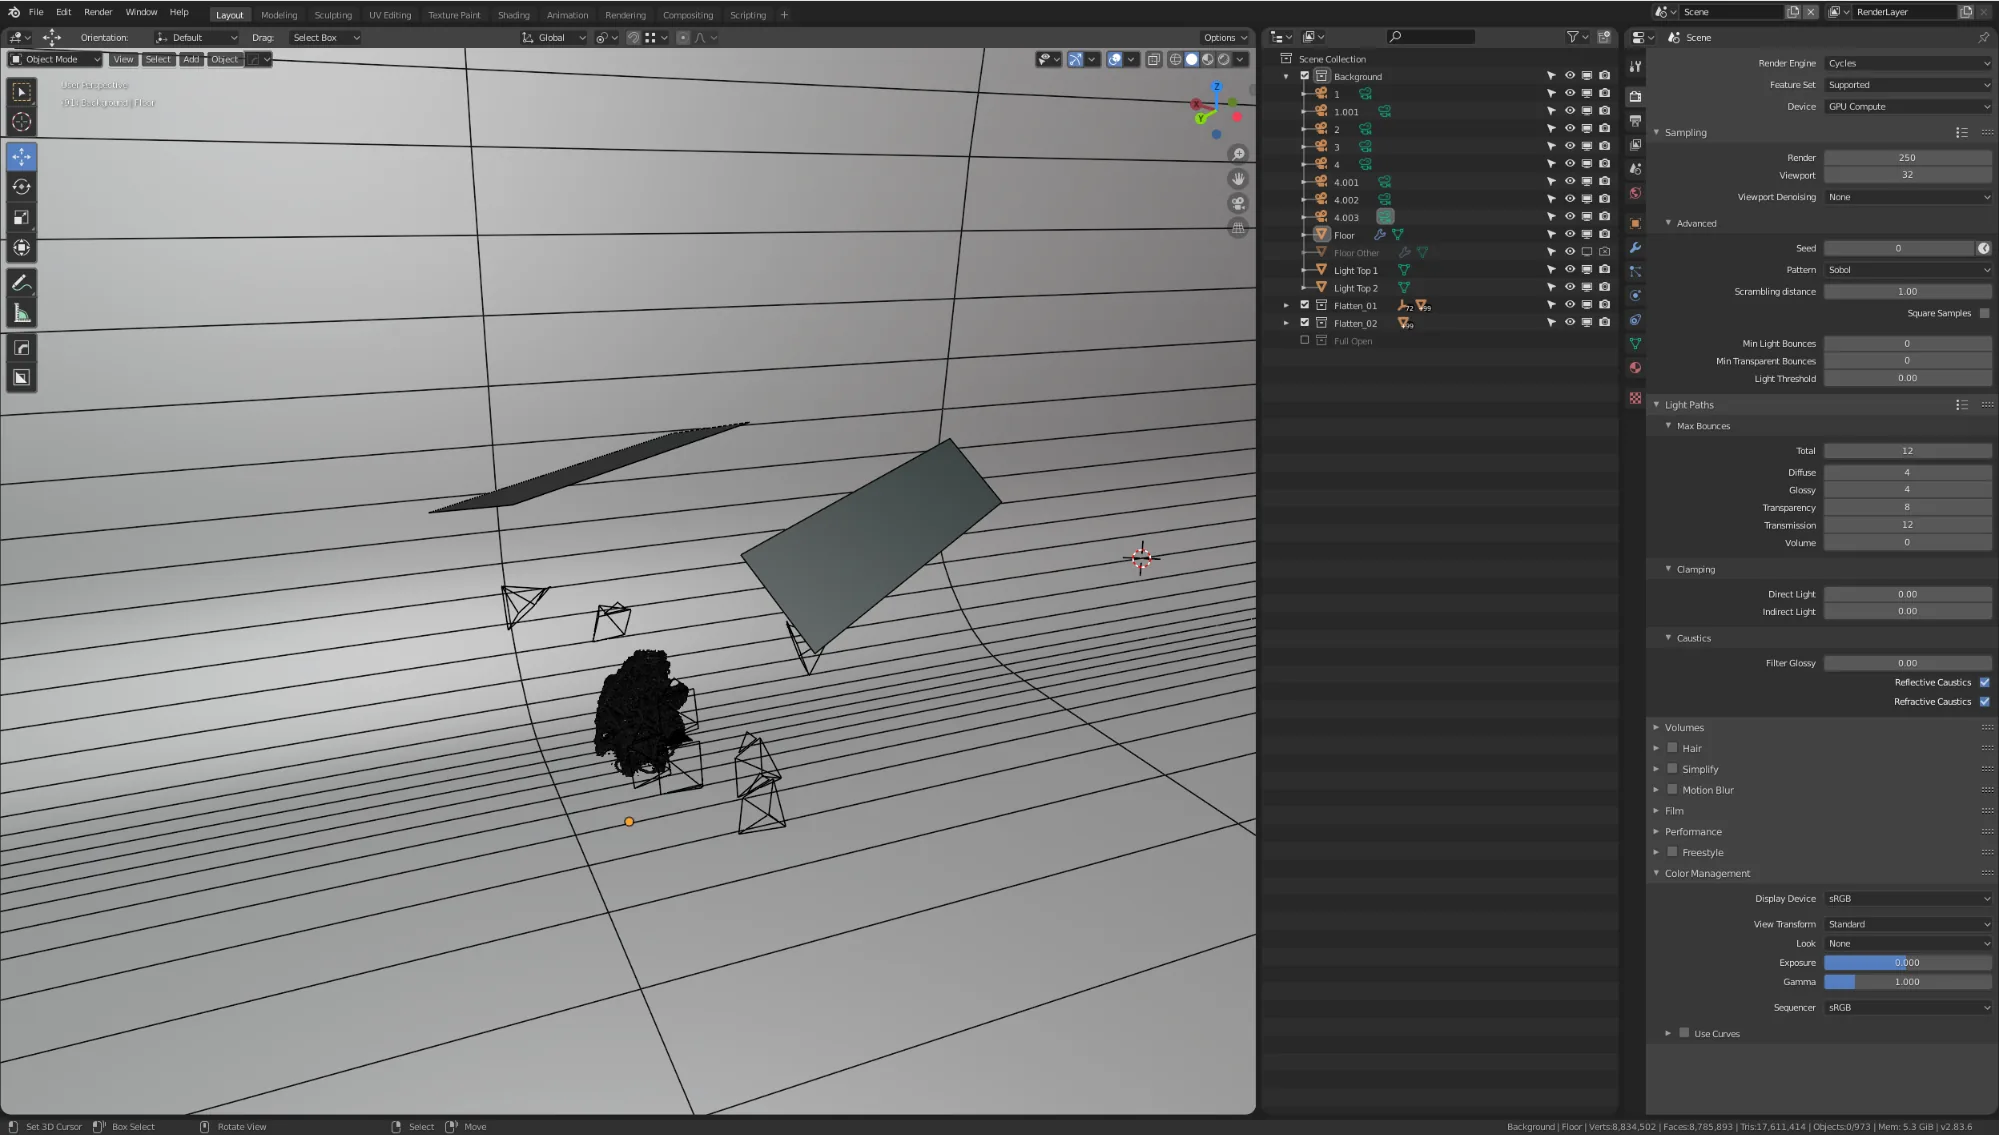Switch perspective/orthographic grid icon
1999x1135 pixels.
click(x=1238, y=228)
